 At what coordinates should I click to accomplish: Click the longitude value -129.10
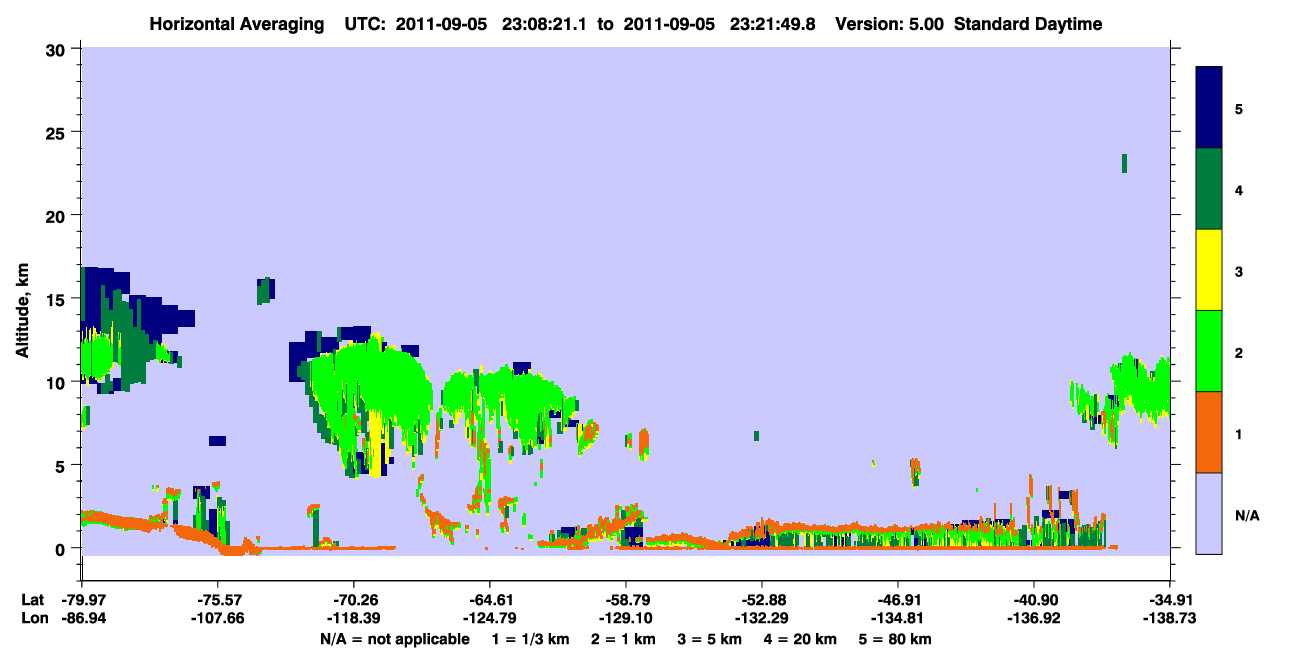pyautogui.click(x=625, y=619)
